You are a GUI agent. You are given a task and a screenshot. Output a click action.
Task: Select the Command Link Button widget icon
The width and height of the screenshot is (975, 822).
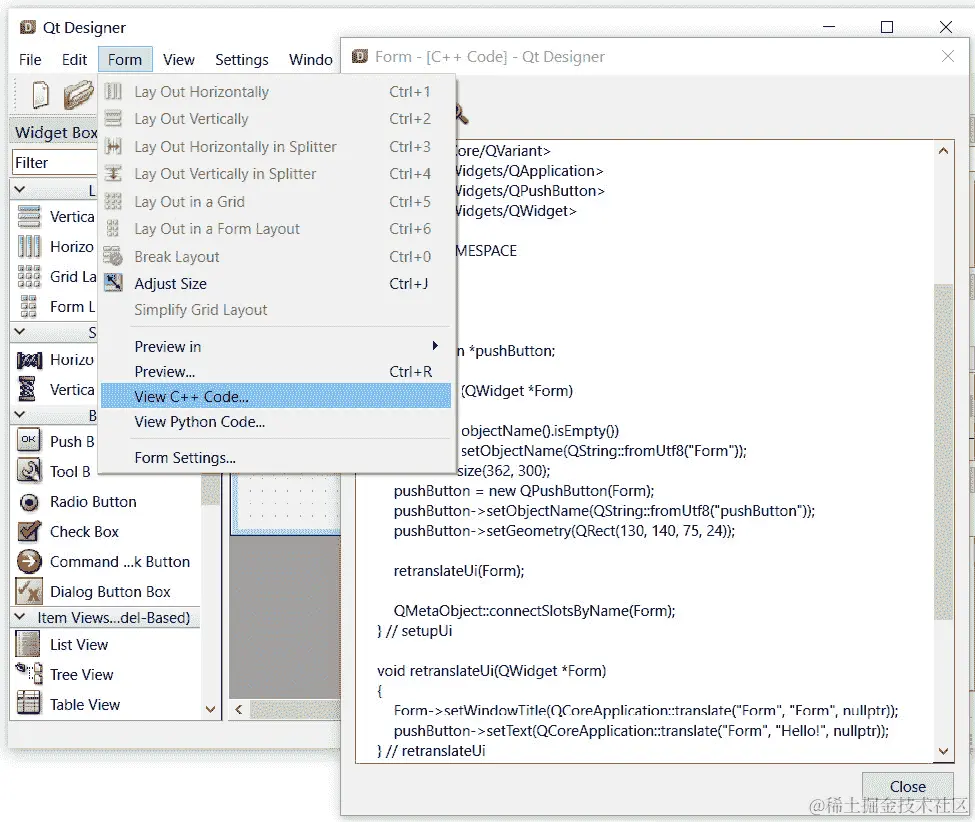tap(29, 561)
